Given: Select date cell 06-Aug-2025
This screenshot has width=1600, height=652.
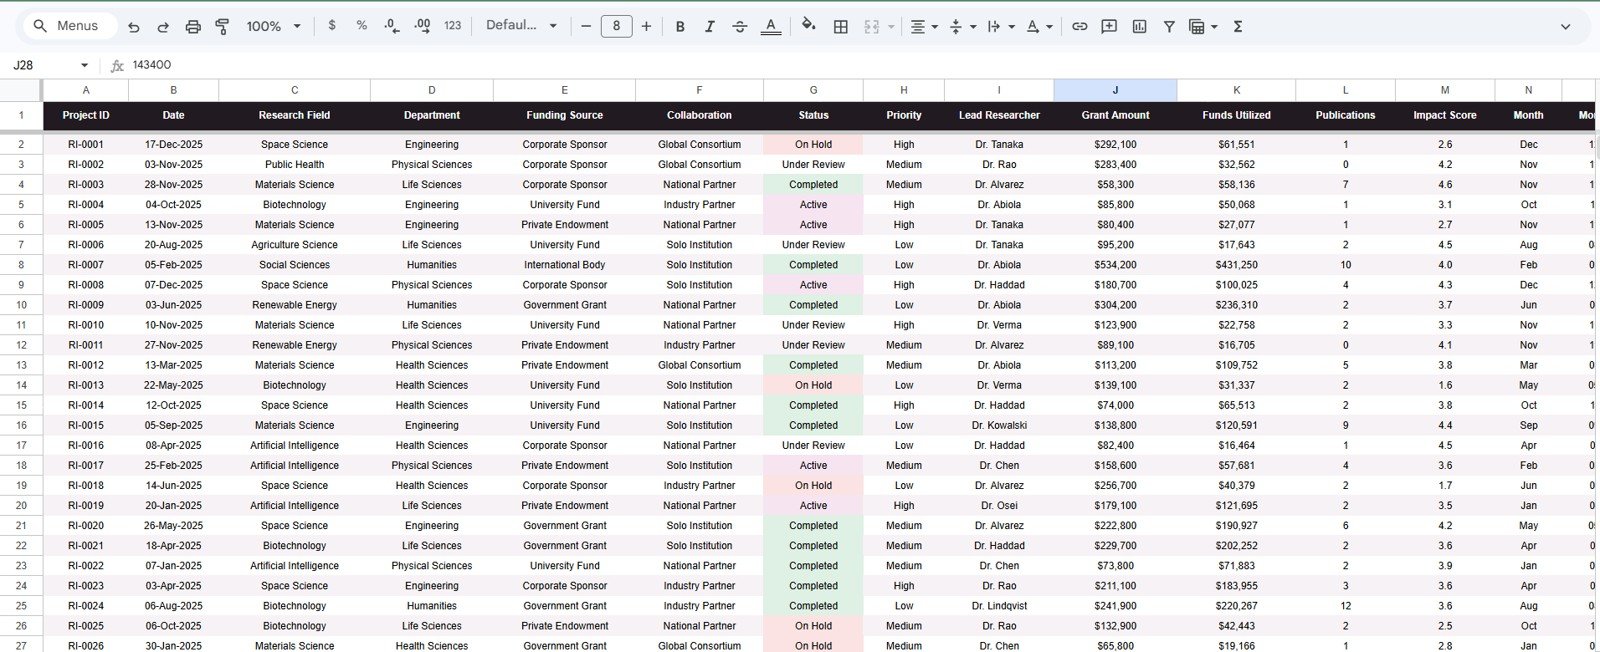Looking at the screenshot, I should pyautogui.click(x=173, y=606).
